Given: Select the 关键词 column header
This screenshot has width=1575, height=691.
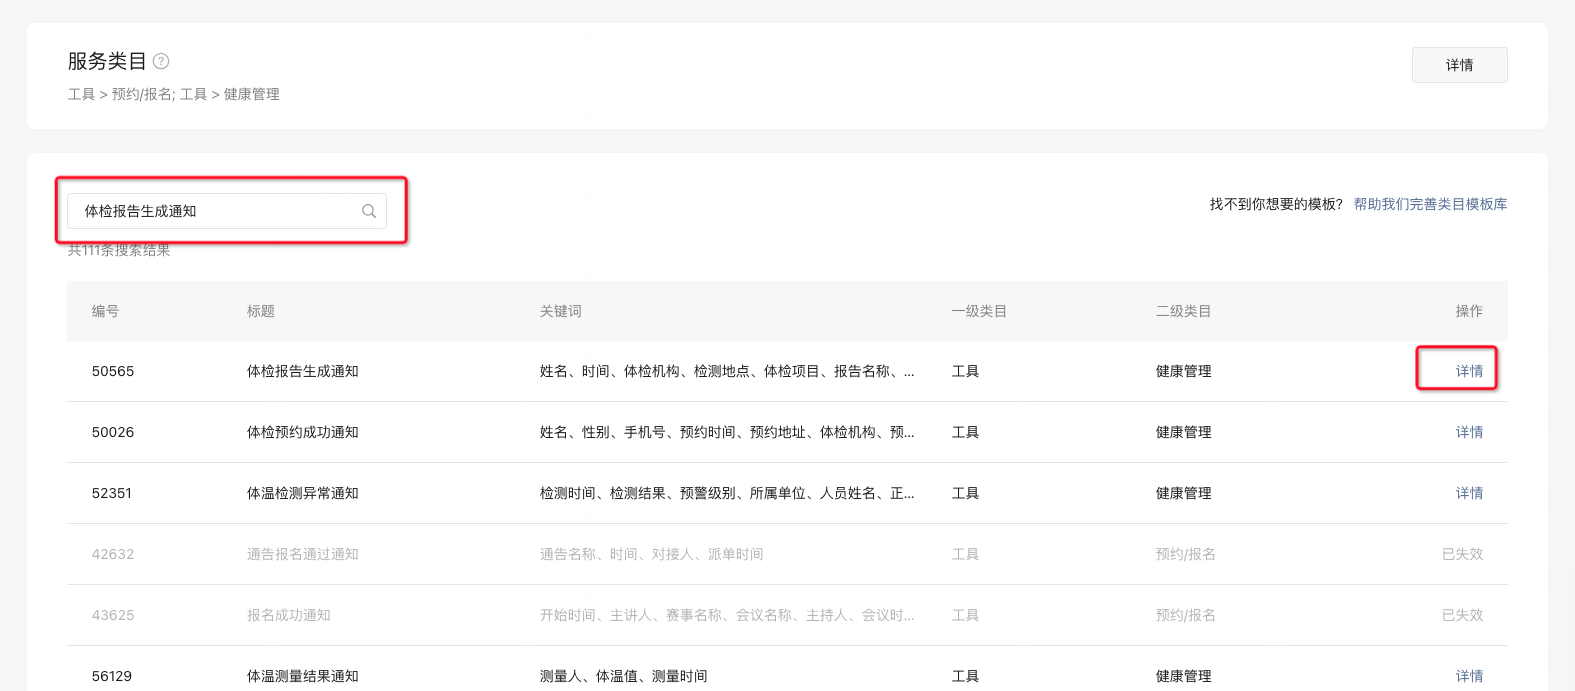Looking at the screenshot, I should click(x=561, y=311).
